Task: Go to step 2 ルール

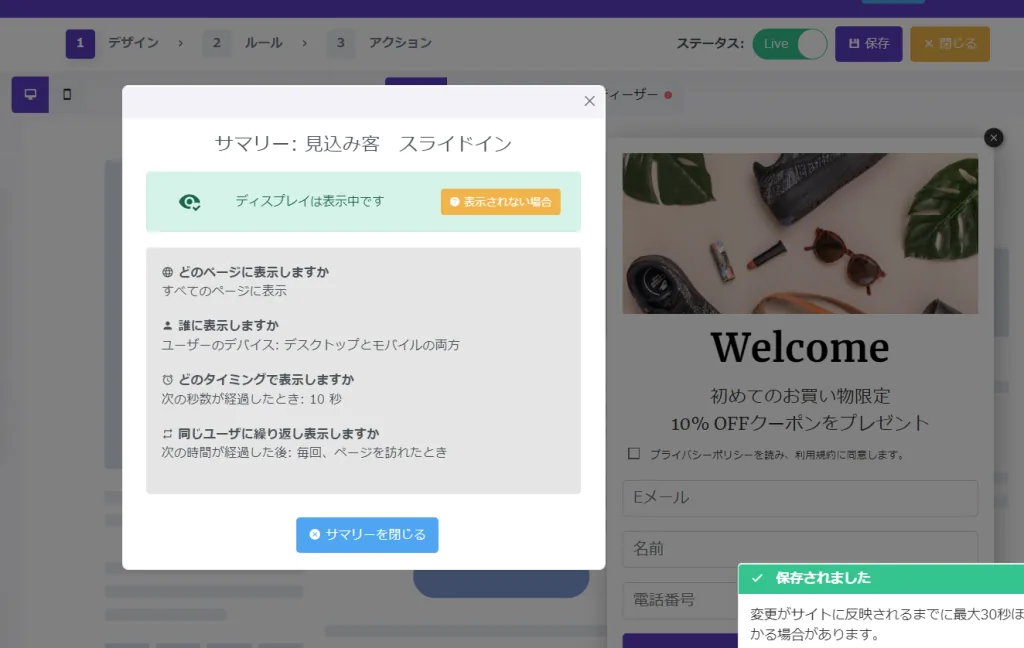Action: tap(242, 43)
